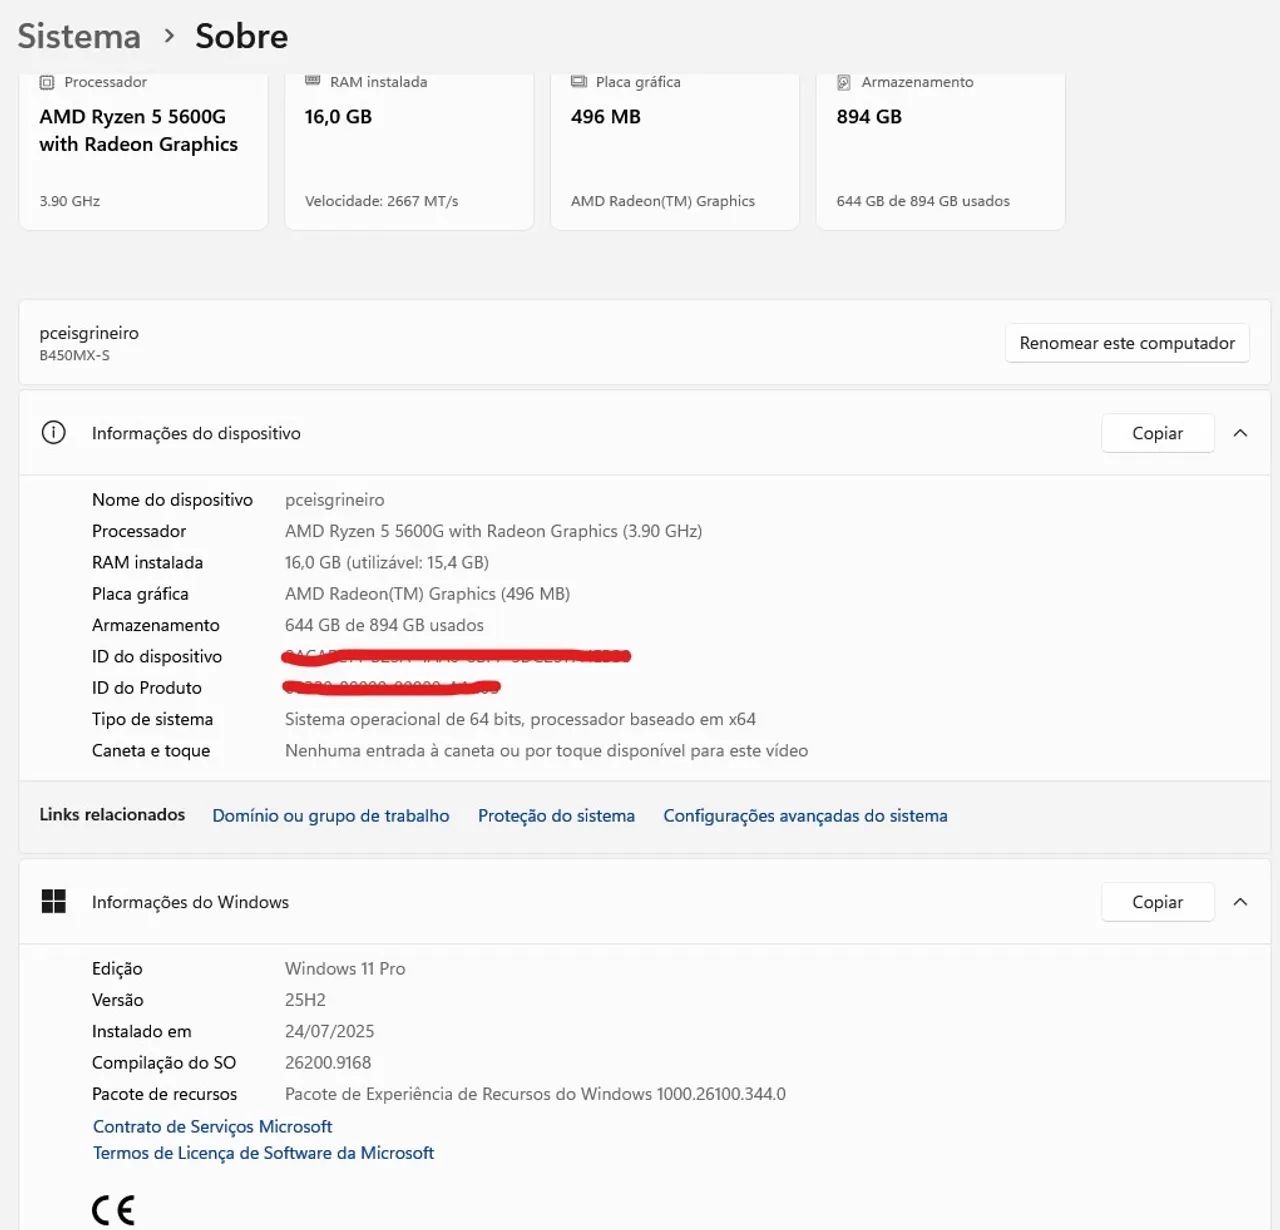Click '644 GB de 894 GB usados' in Armazenamento row
Viewport: 1280px width, 1230px height.
[384, 625]
